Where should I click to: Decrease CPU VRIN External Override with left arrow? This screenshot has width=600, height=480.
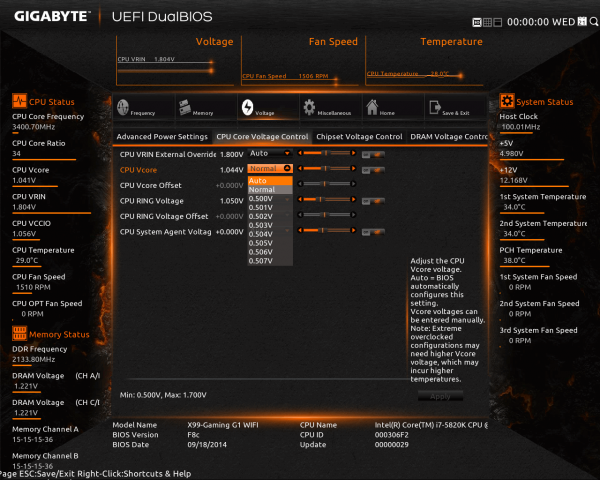[x=300, y=153]
